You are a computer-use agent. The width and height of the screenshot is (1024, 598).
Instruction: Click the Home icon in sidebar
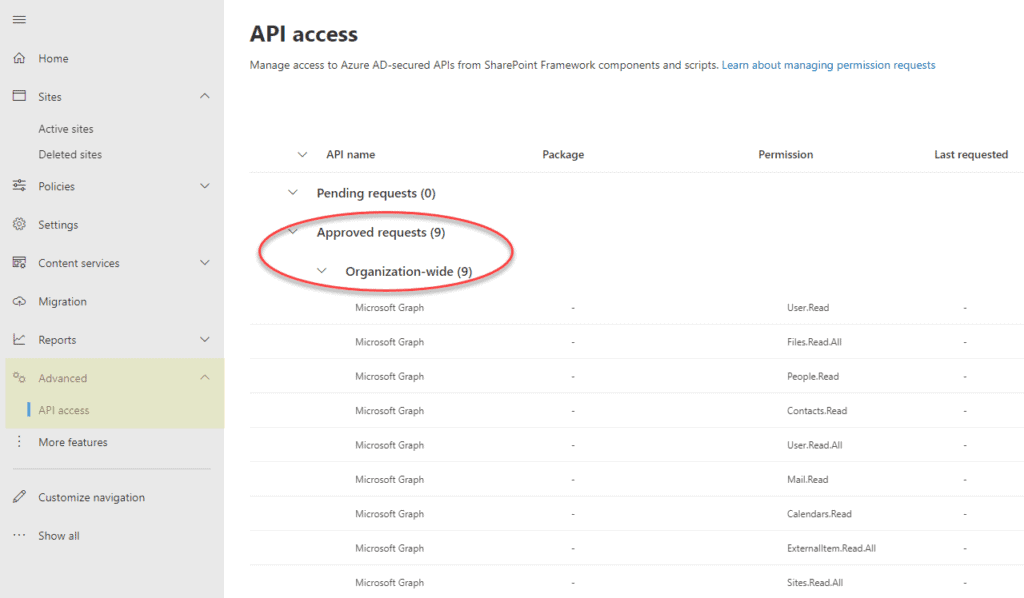(x=19, y=59)
